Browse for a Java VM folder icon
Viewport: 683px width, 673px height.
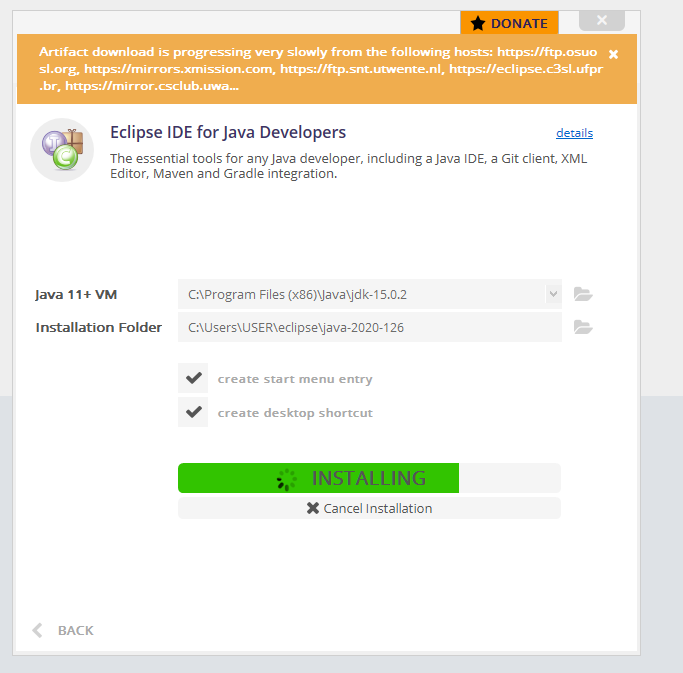pyautogui.click(x=583, y=294)
